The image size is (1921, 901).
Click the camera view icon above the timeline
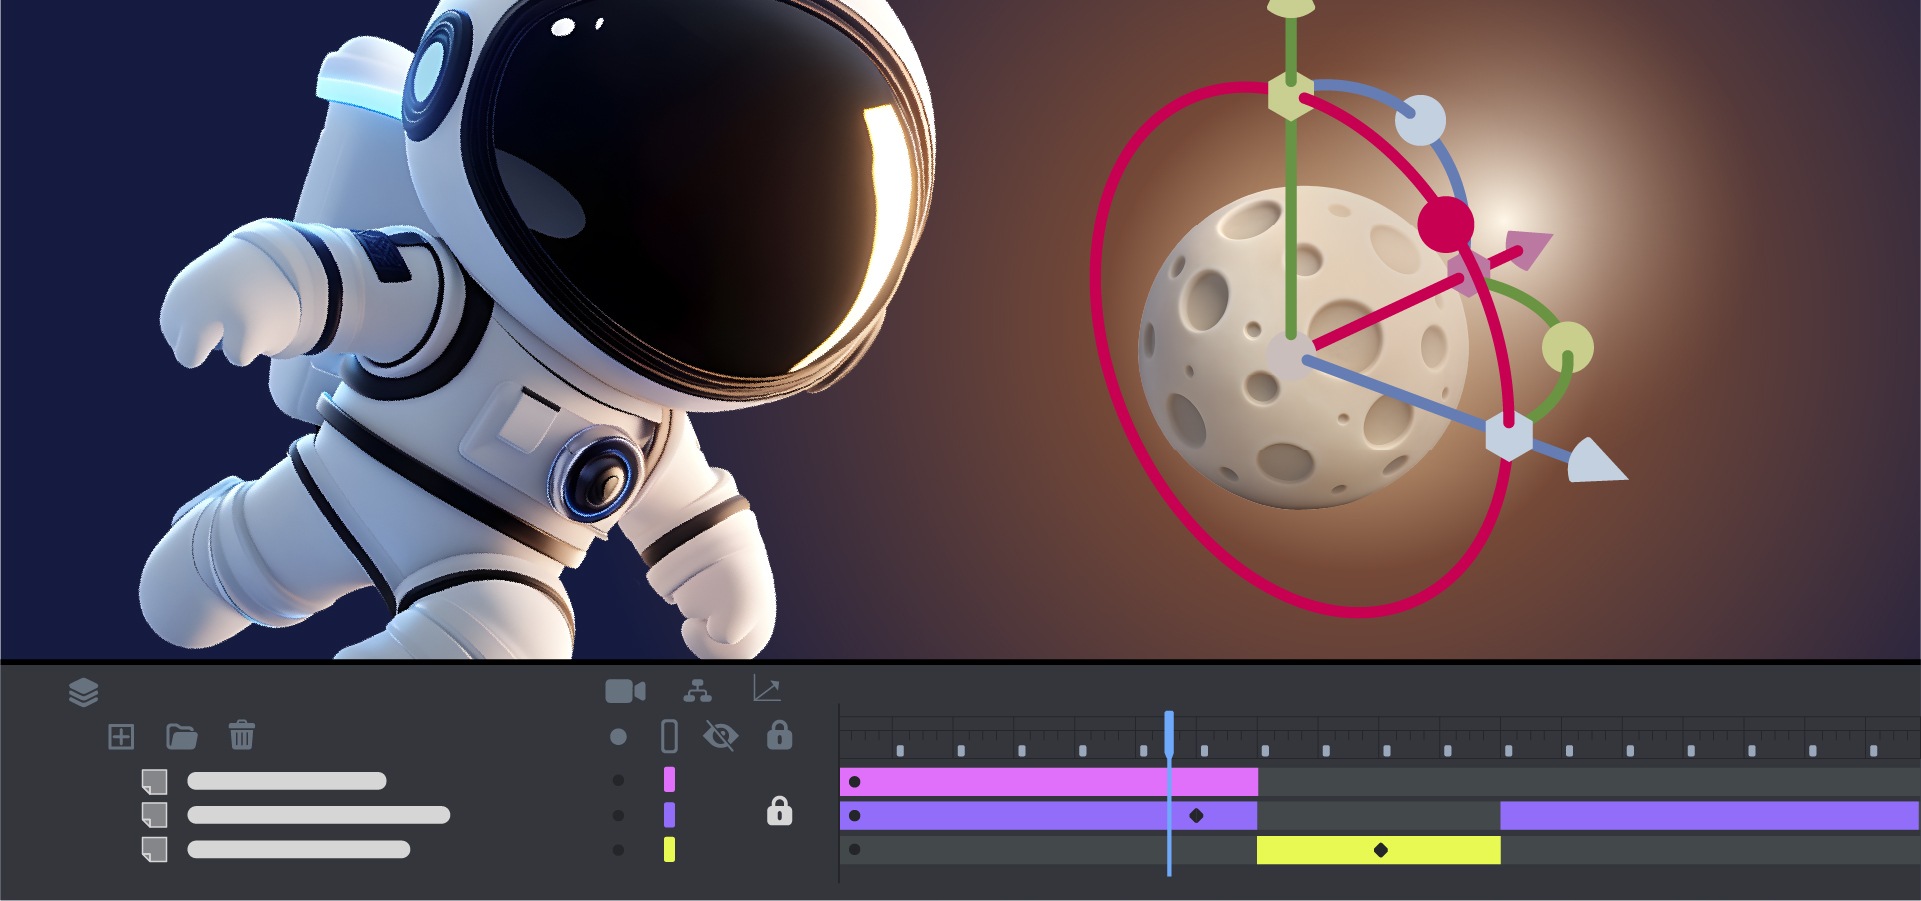[x=625, y=691]
